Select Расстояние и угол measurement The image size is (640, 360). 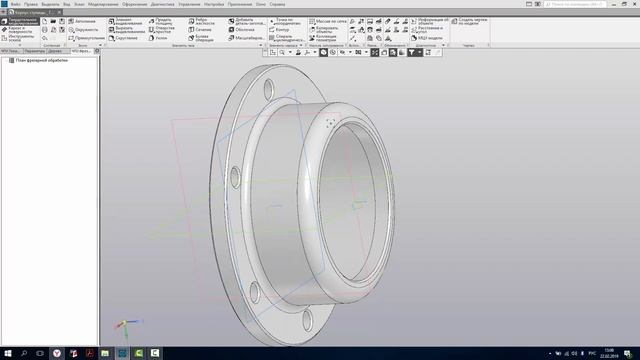(427, 30)
